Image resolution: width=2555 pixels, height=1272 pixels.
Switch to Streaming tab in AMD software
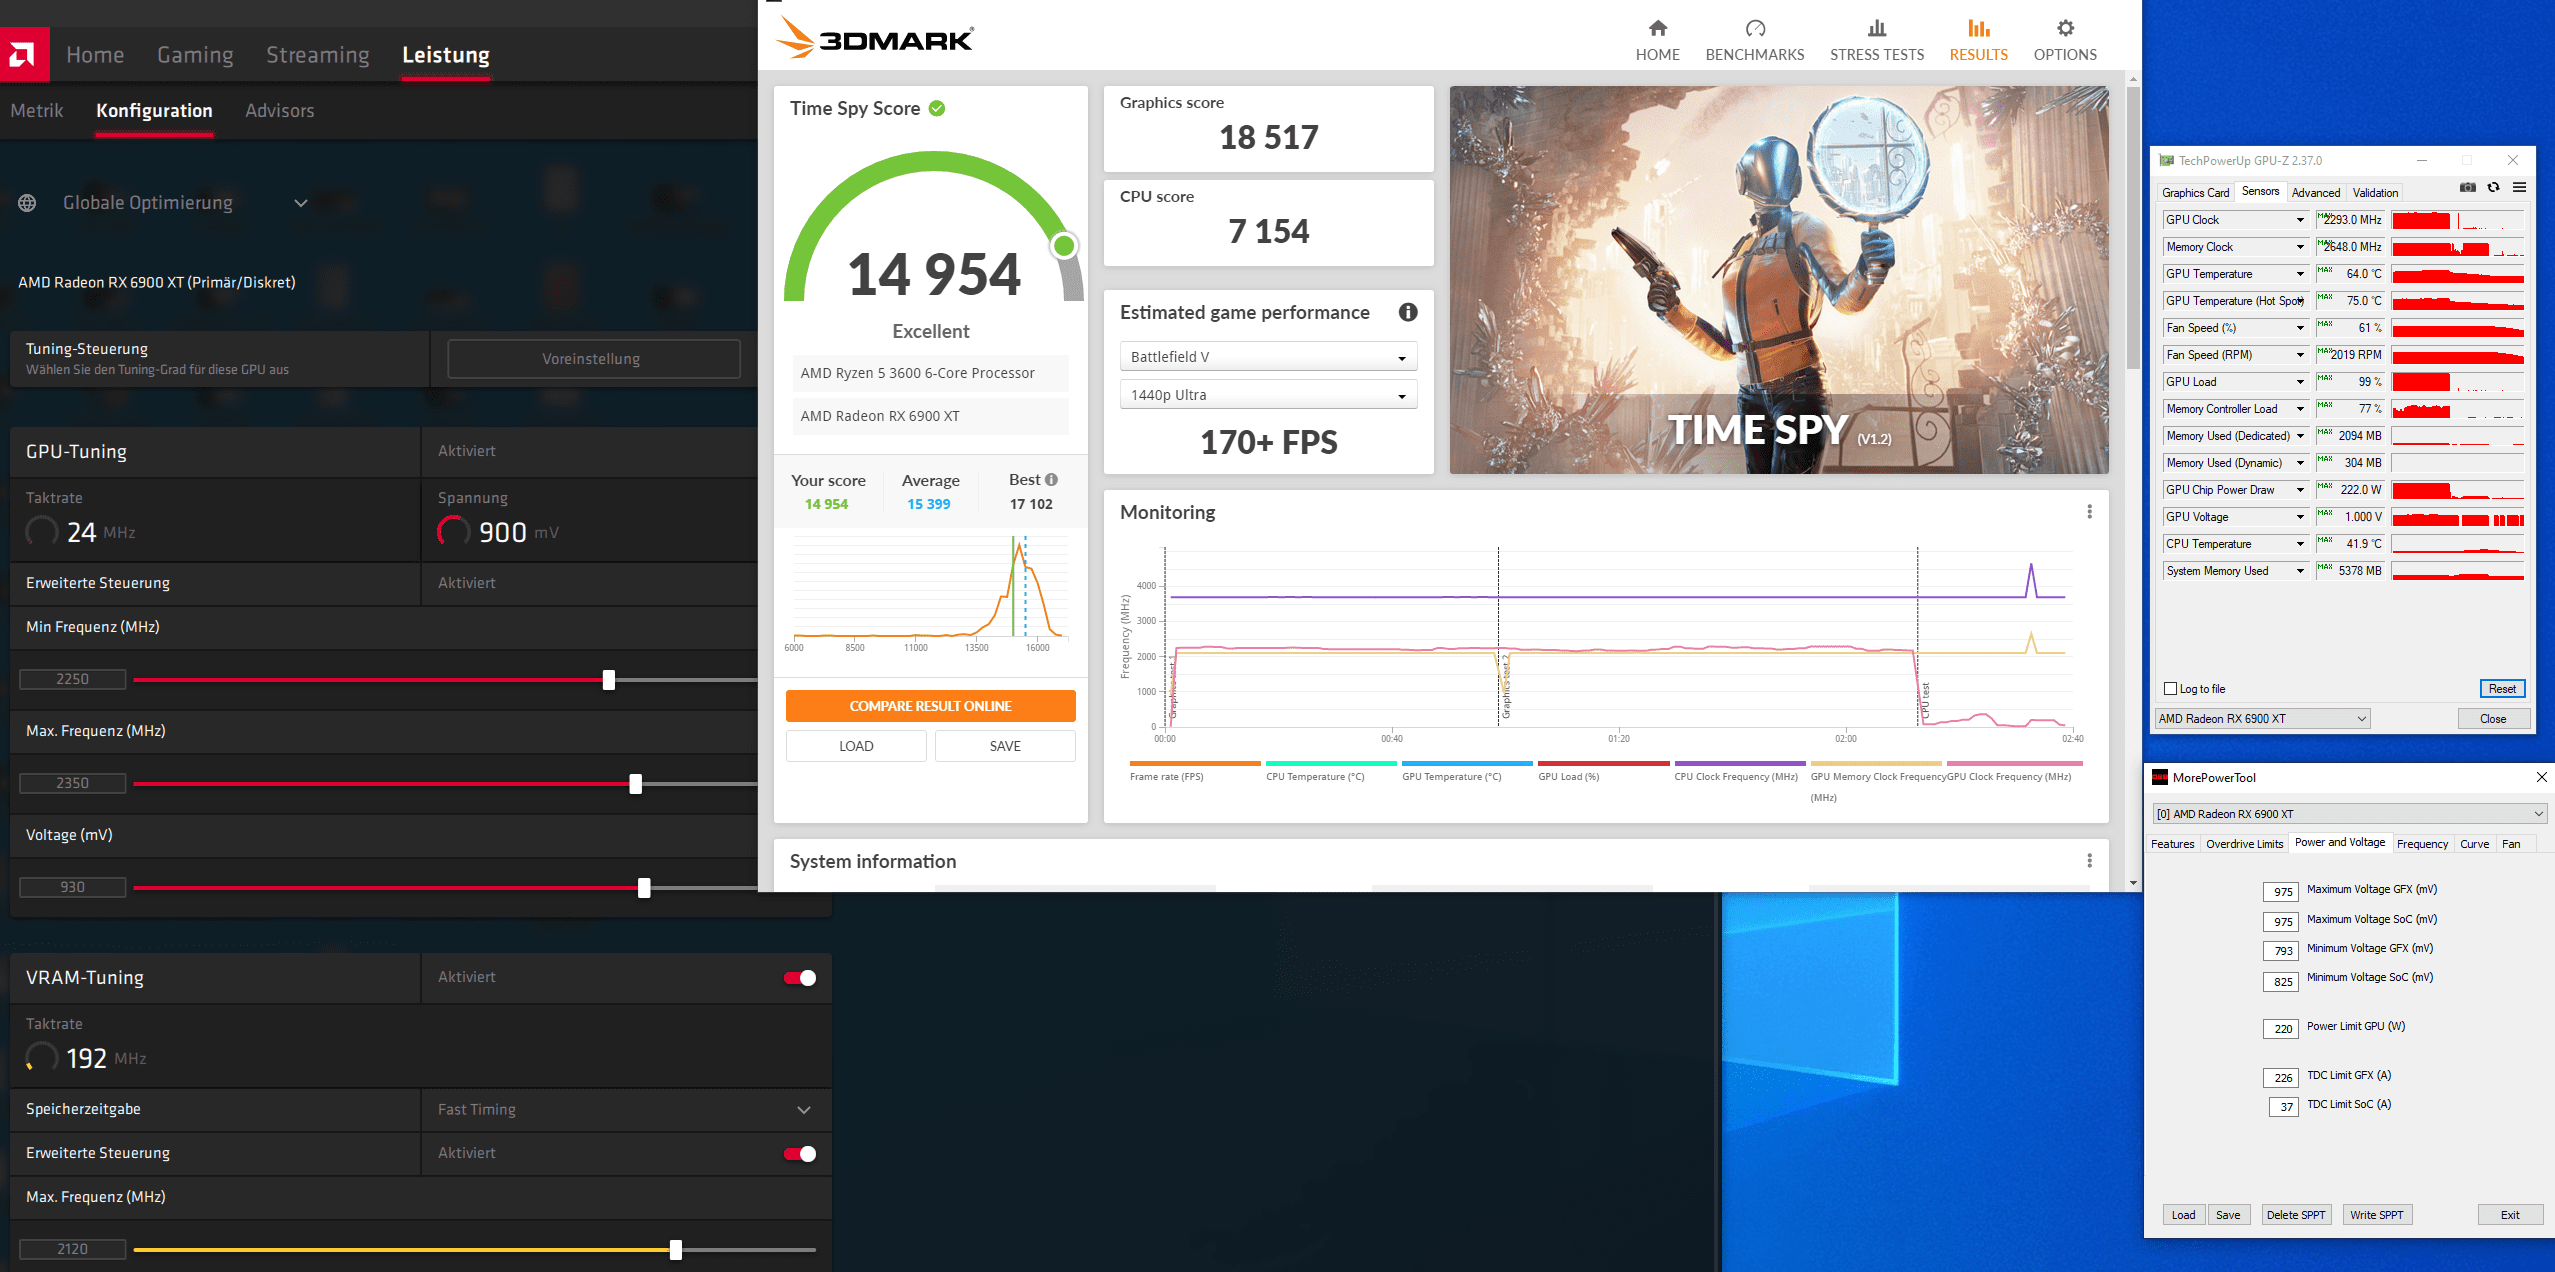click(317, 55)
